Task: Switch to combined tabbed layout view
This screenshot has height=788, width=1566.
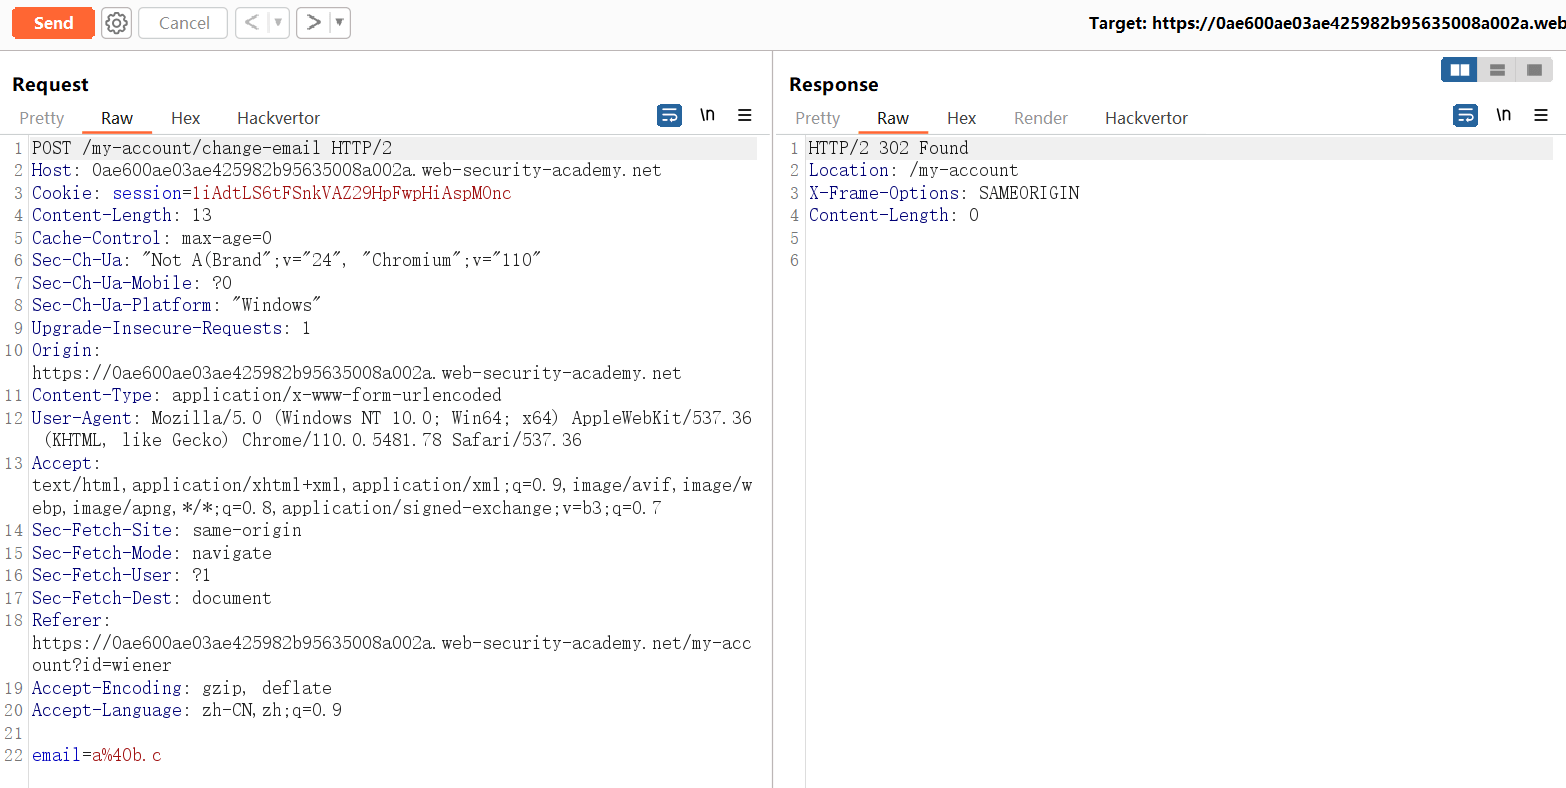Action: pyautogui.click(x=1533, y=70)
